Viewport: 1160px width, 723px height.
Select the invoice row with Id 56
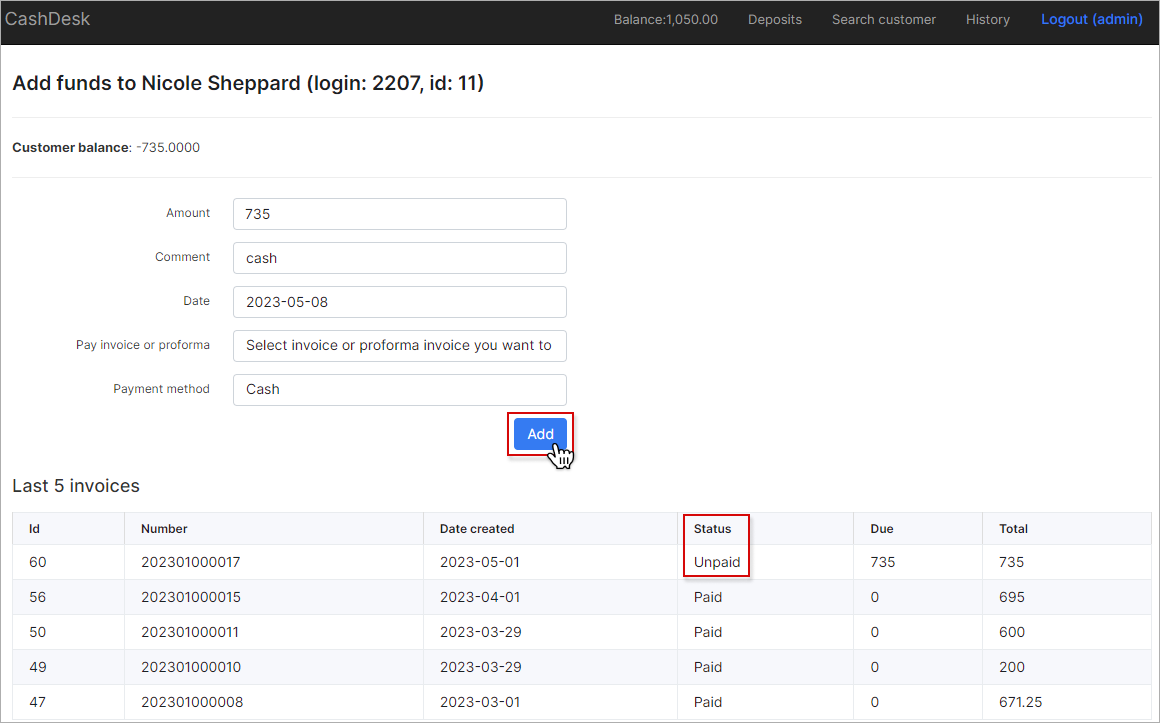tap(38, 597)
